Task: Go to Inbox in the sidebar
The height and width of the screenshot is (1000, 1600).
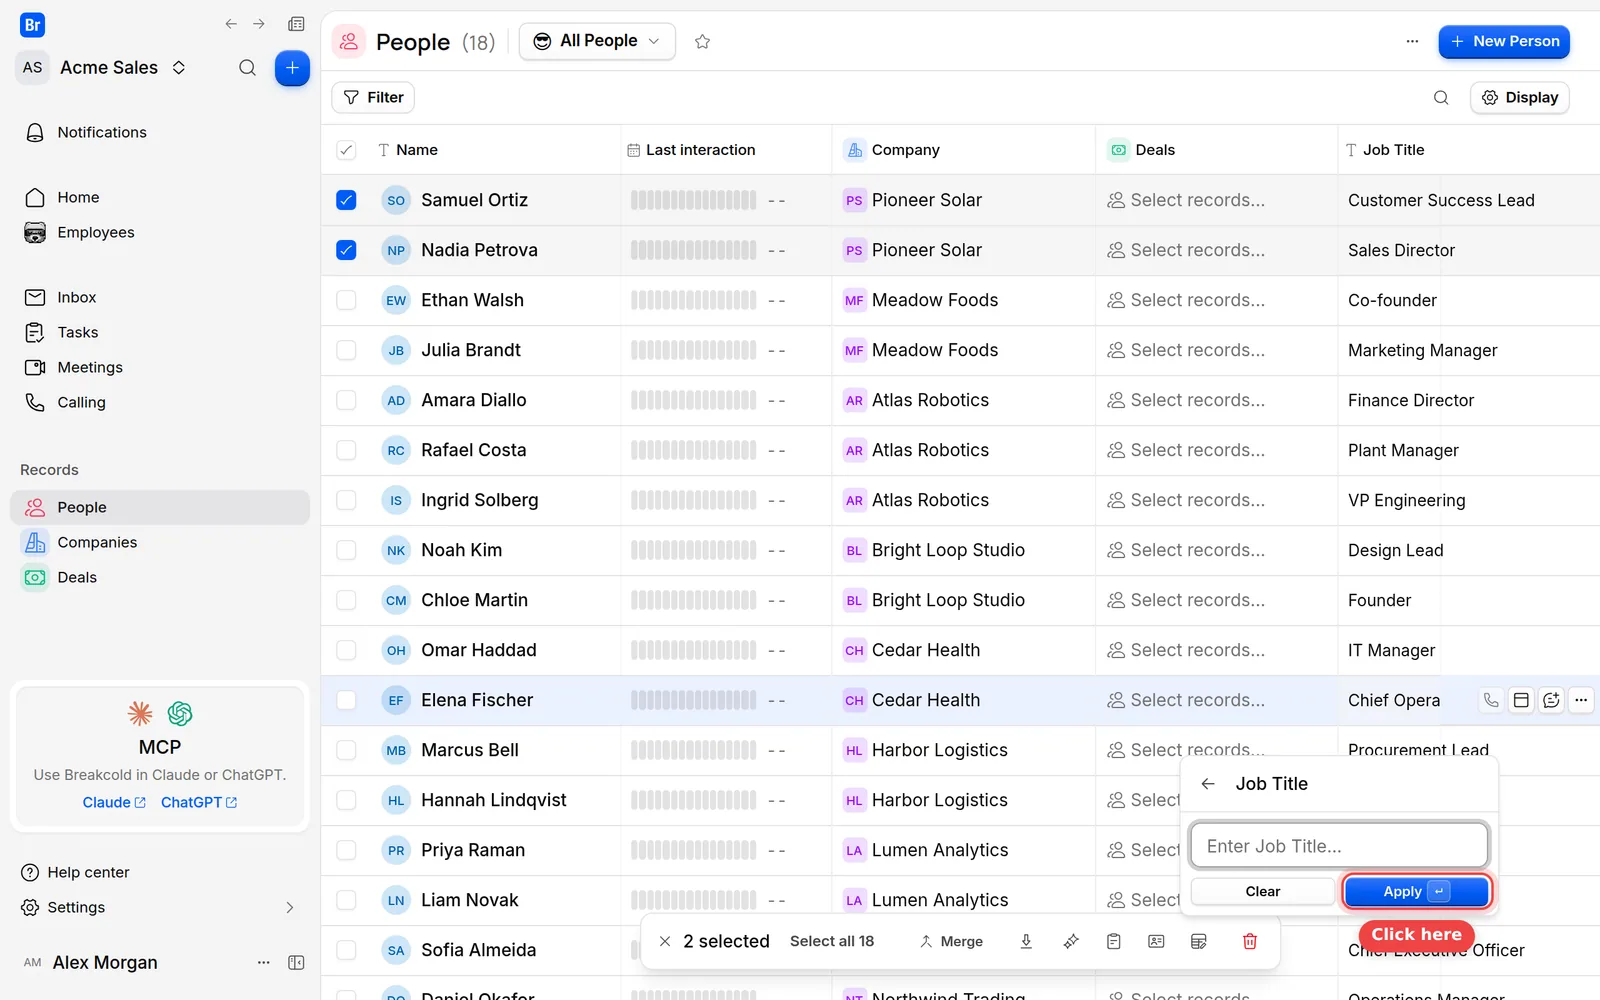Action: 160,297
